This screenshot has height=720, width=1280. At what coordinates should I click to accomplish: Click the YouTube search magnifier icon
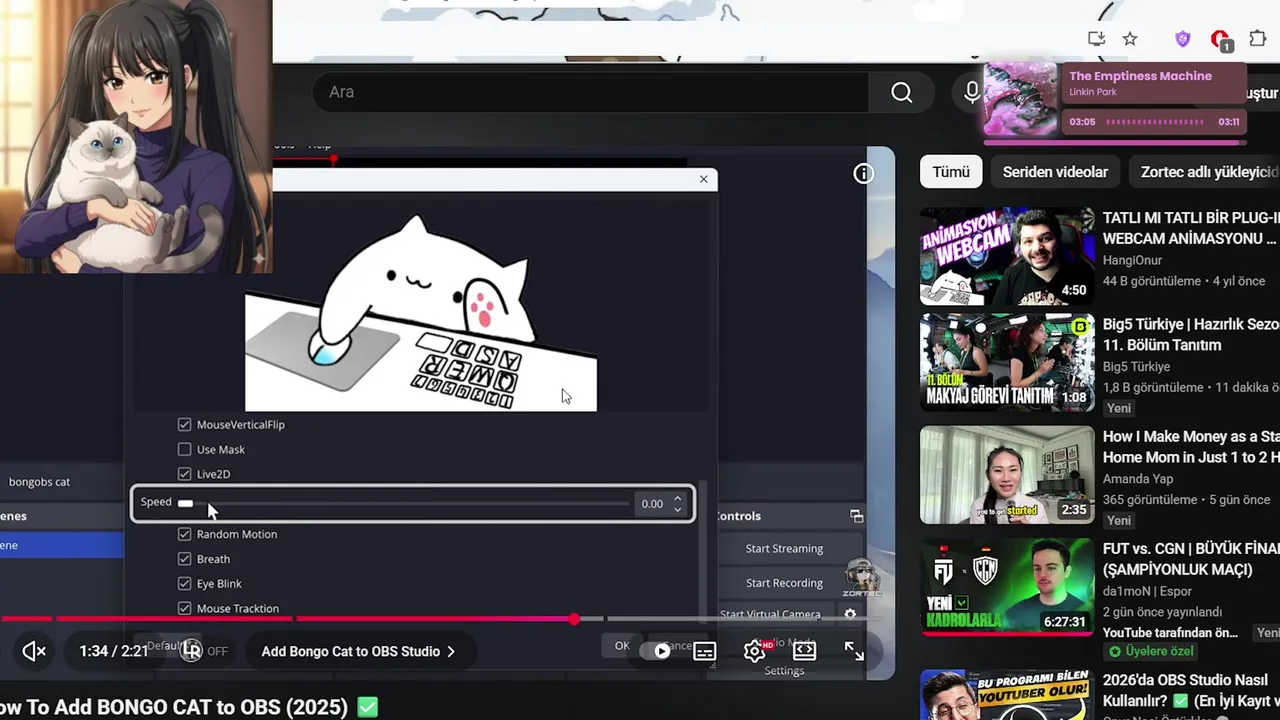pyautogui.click(x=901, y=92)
